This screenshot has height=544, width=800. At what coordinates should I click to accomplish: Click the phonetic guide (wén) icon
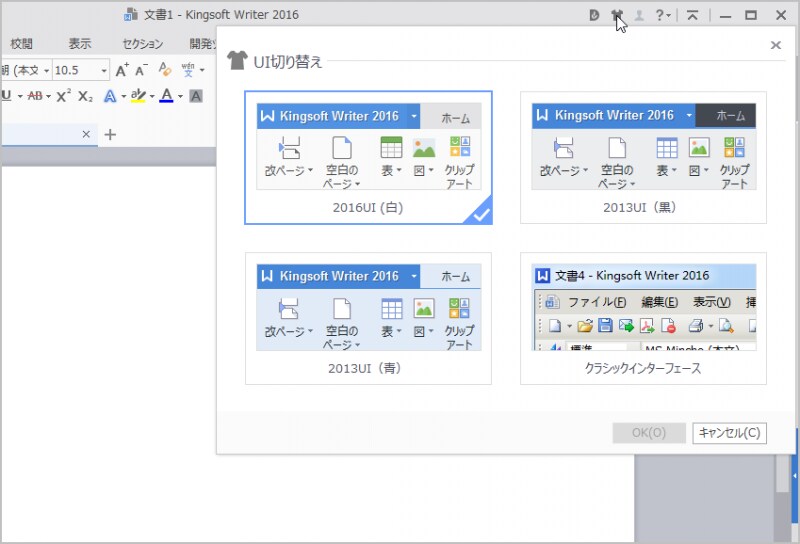point(188,69)
